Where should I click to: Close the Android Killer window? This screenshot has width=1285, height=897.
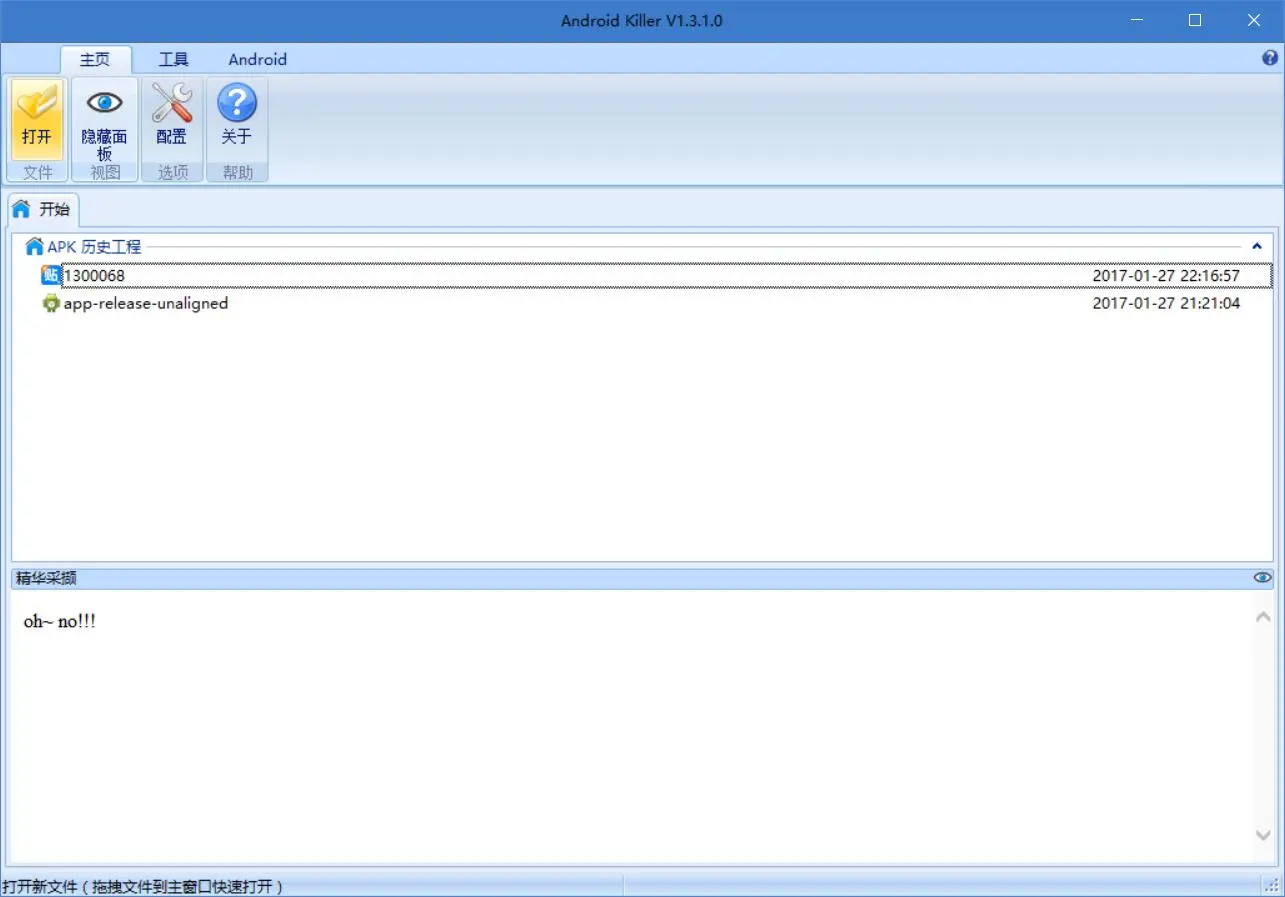pos(1254,20)
